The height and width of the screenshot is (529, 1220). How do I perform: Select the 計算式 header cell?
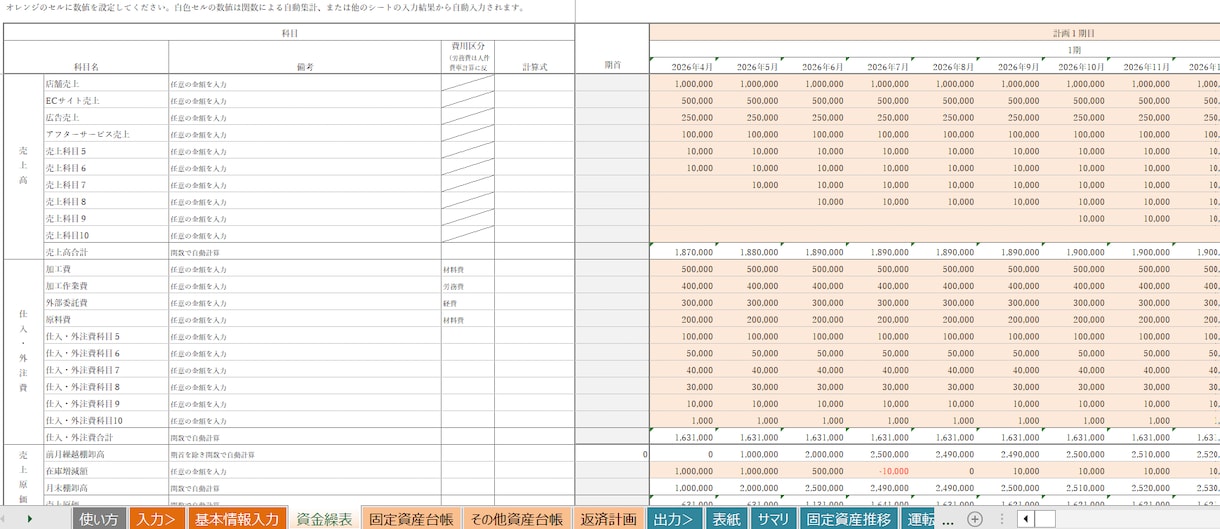click(534, 66)
